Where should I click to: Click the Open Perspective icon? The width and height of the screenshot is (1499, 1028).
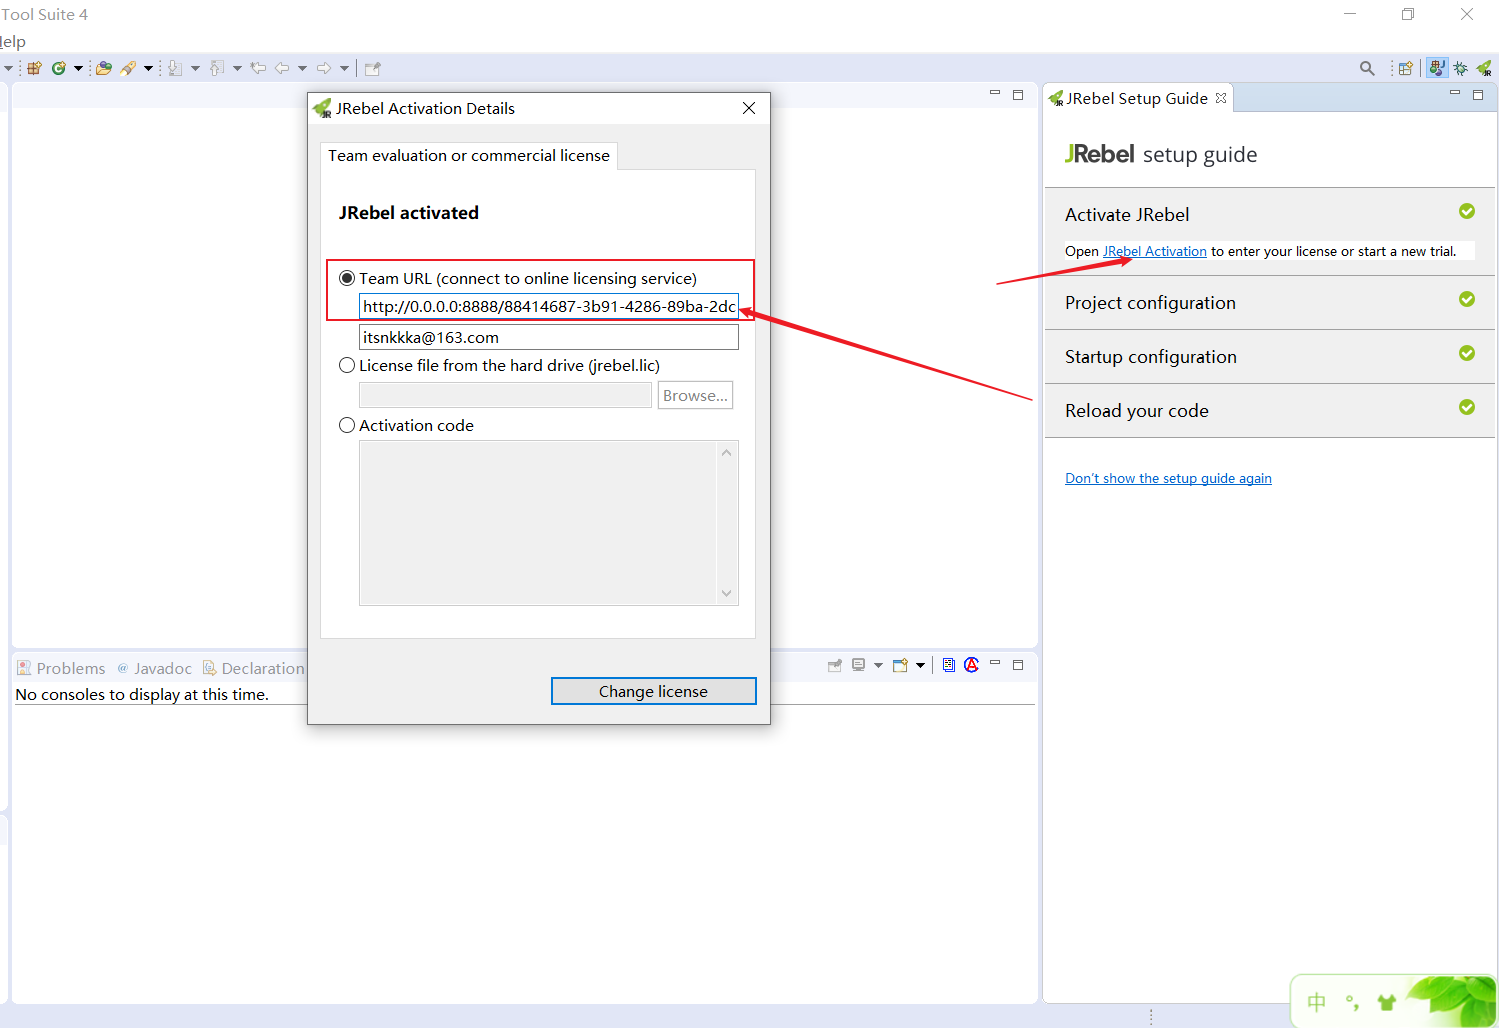coord(1406,68)
